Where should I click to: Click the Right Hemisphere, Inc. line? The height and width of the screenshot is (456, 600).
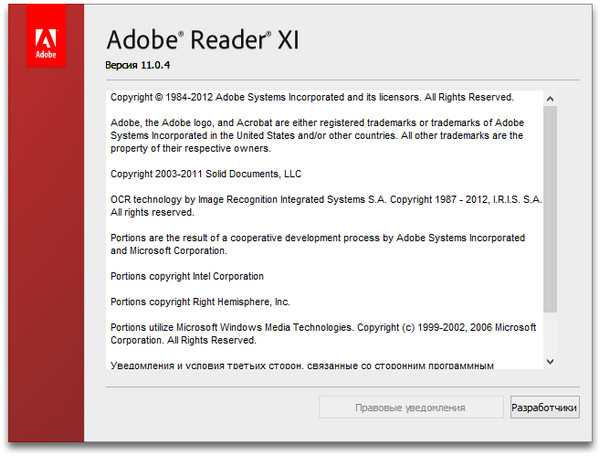198,302
